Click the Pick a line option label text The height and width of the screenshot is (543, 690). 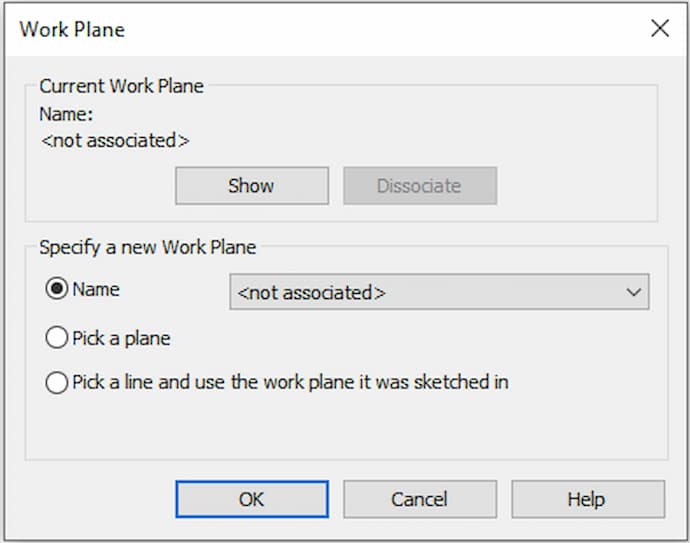[290, 382]
